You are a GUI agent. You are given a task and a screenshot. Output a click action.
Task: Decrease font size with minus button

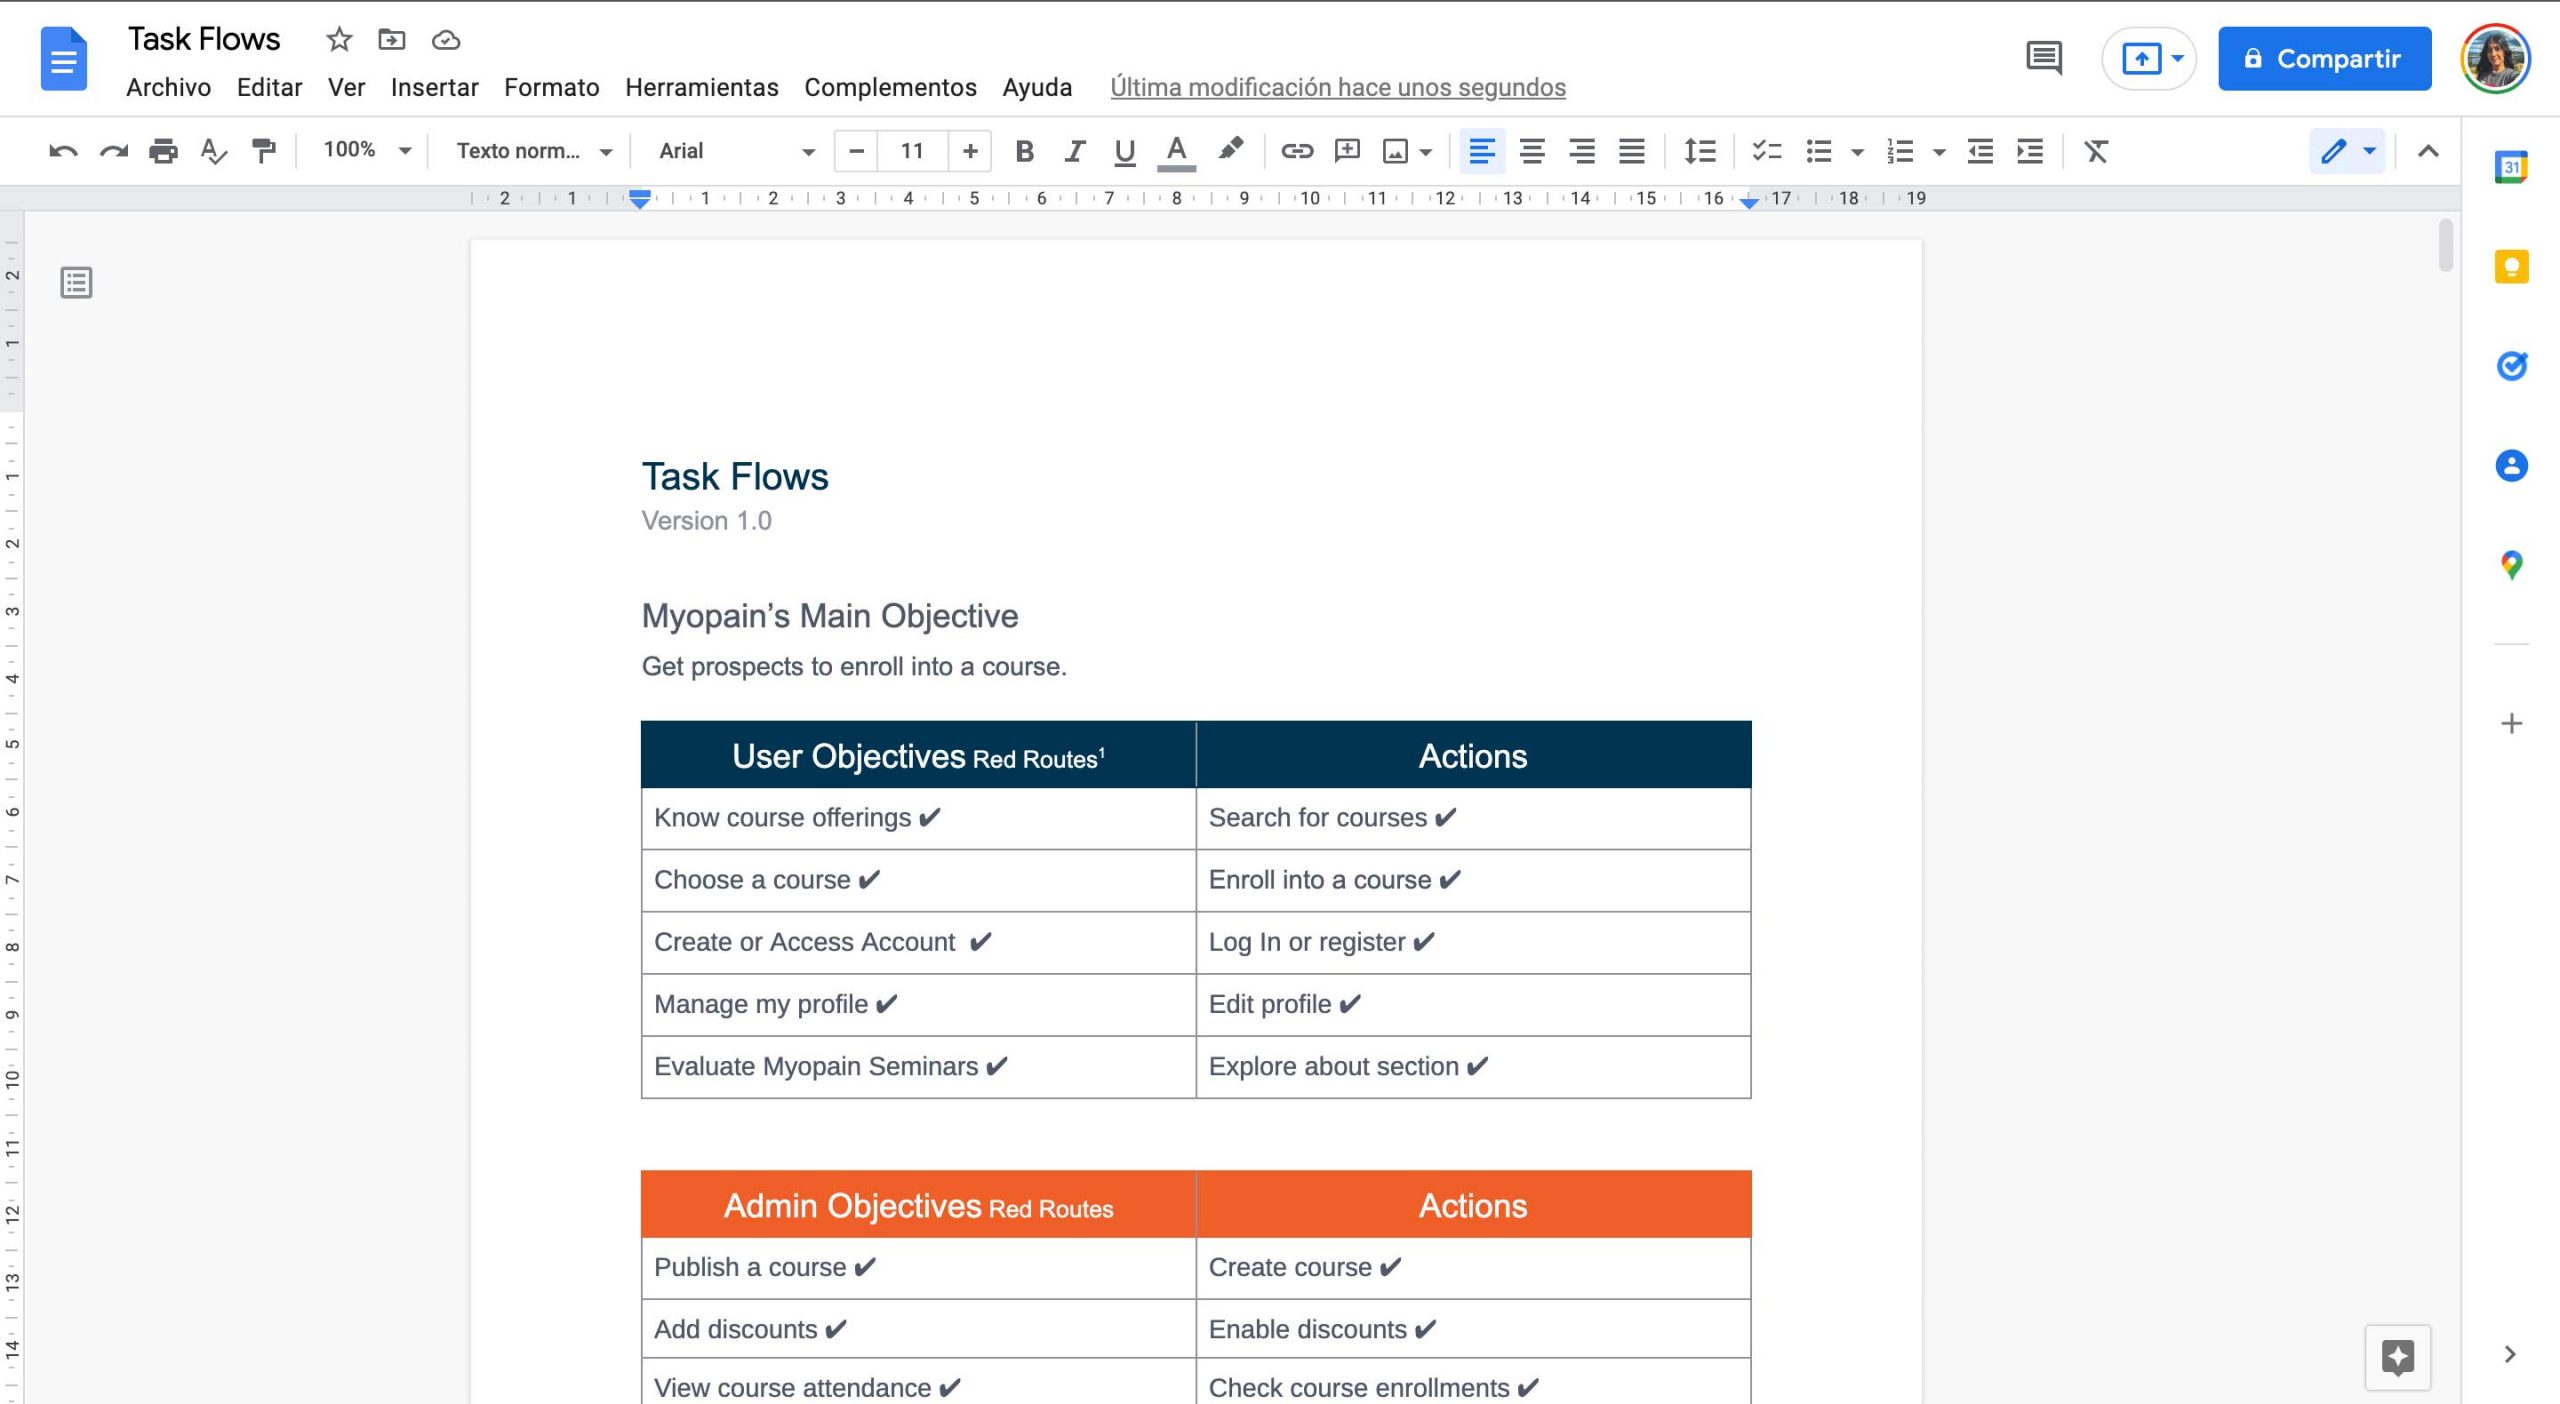coord(856,151)
